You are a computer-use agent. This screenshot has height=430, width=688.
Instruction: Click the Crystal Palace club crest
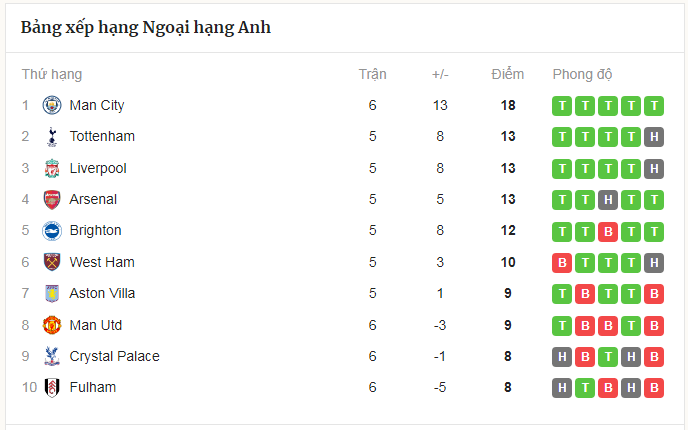(52, 356)
